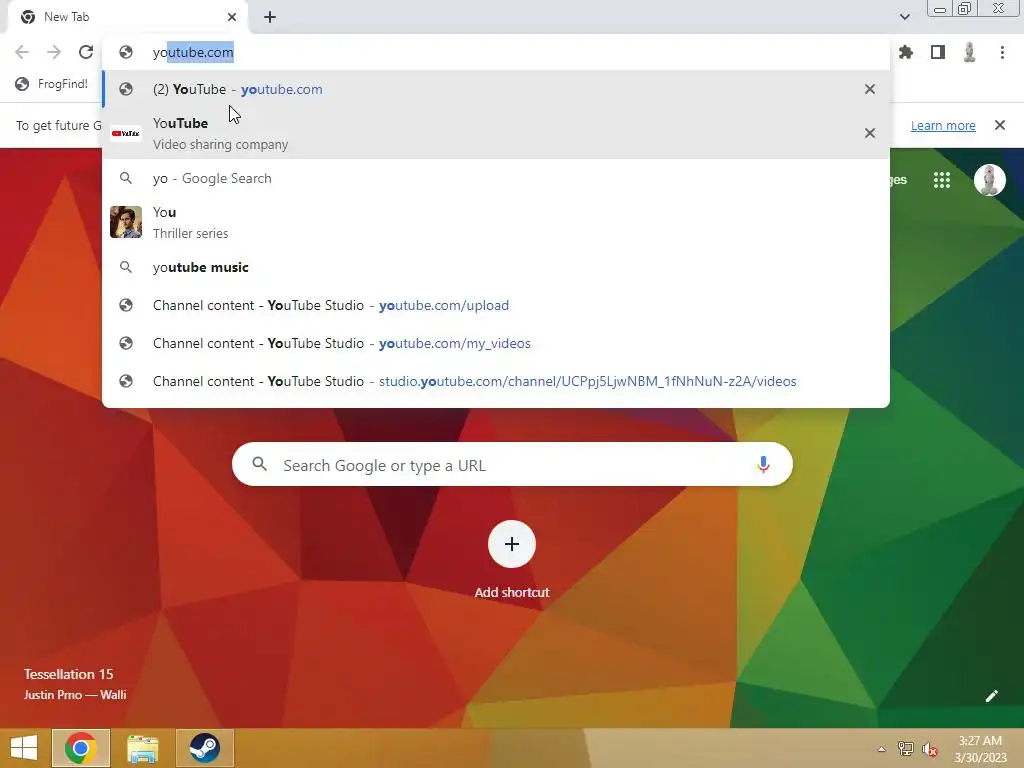
Task: Click the YouTube logo icon in suggestion
Action: point(126,133)
